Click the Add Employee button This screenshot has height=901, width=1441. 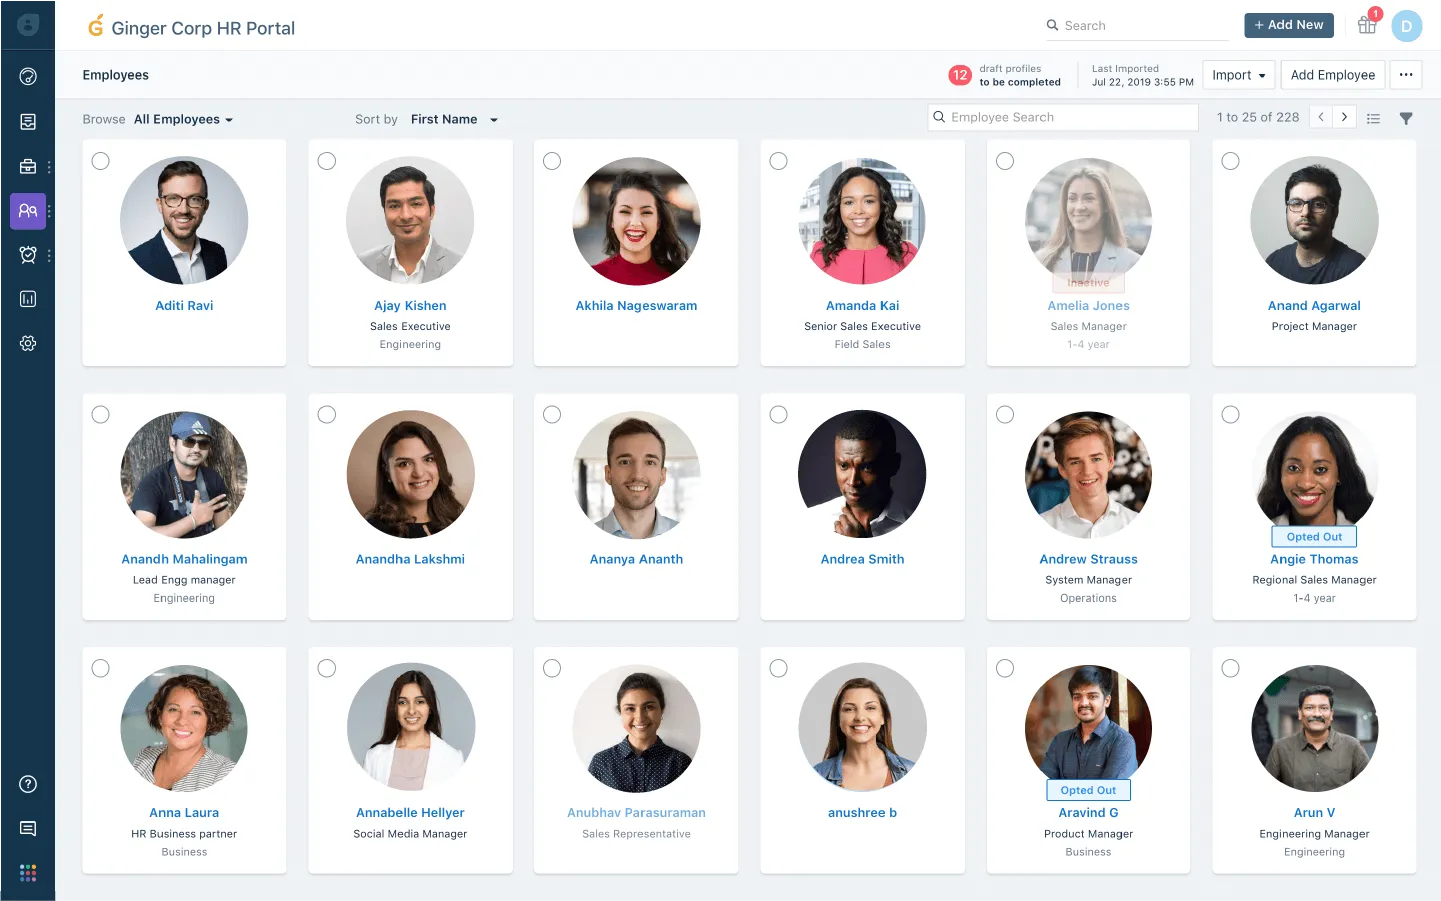(x=1333, y=75)
